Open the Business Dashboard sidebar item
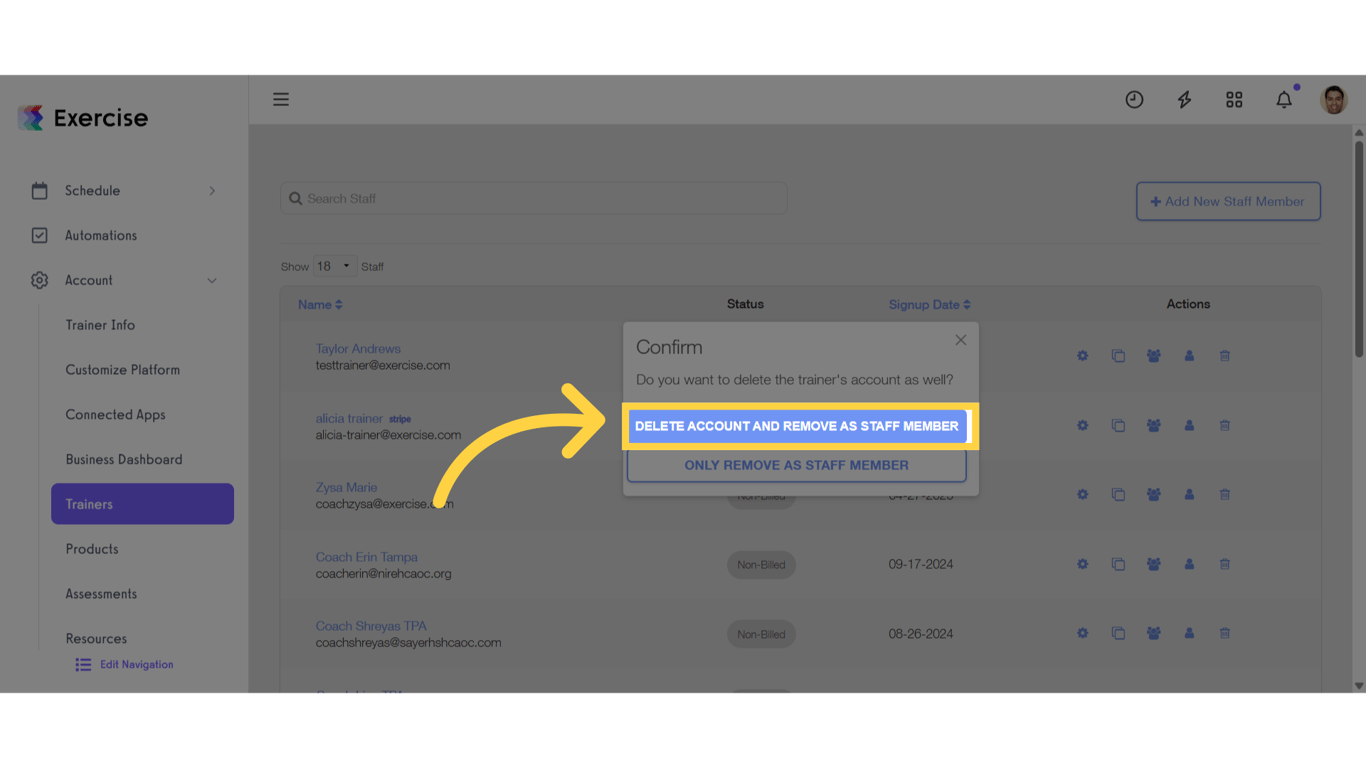Screen dimensions: 1366x768 tap(123, 459)
